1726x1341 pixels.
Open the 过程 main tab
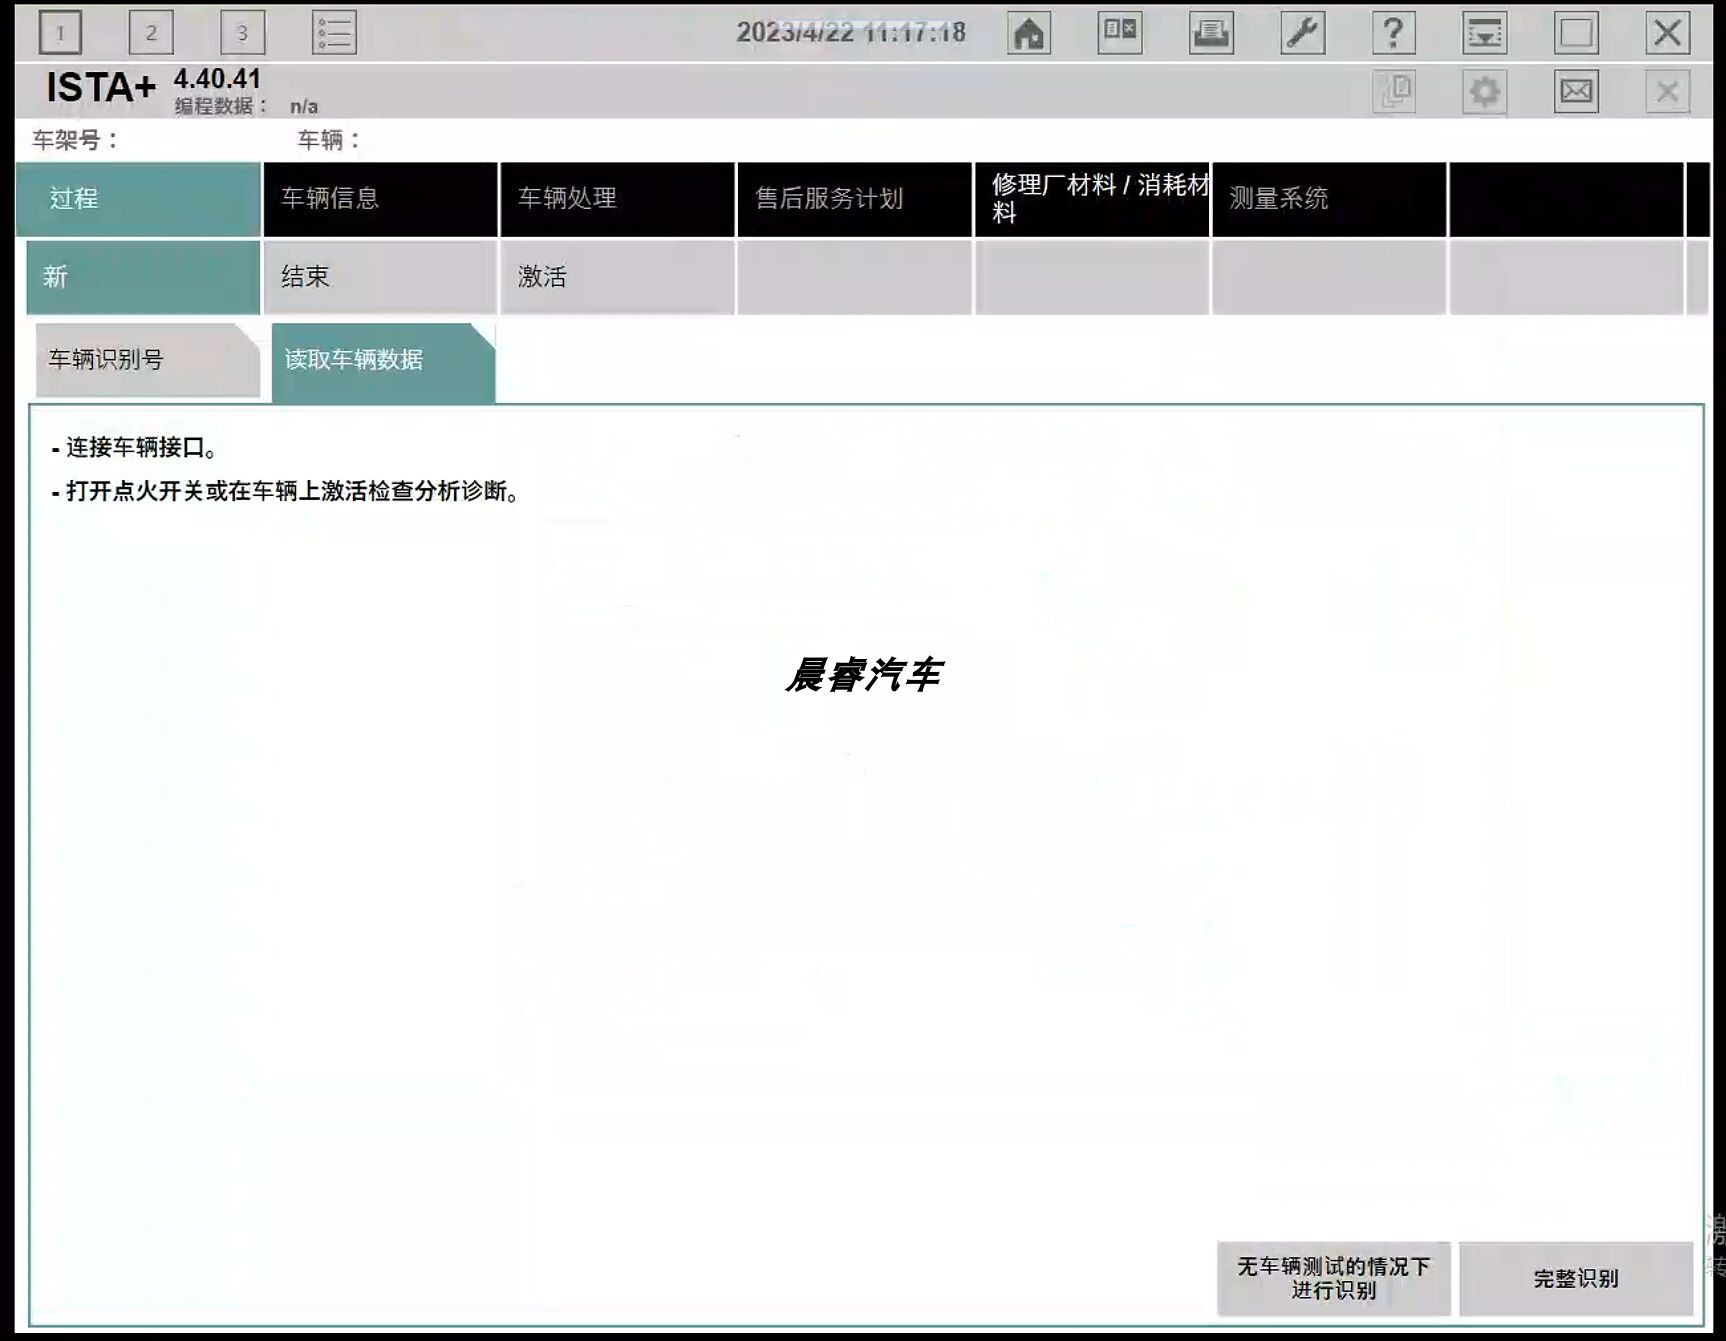139,199
